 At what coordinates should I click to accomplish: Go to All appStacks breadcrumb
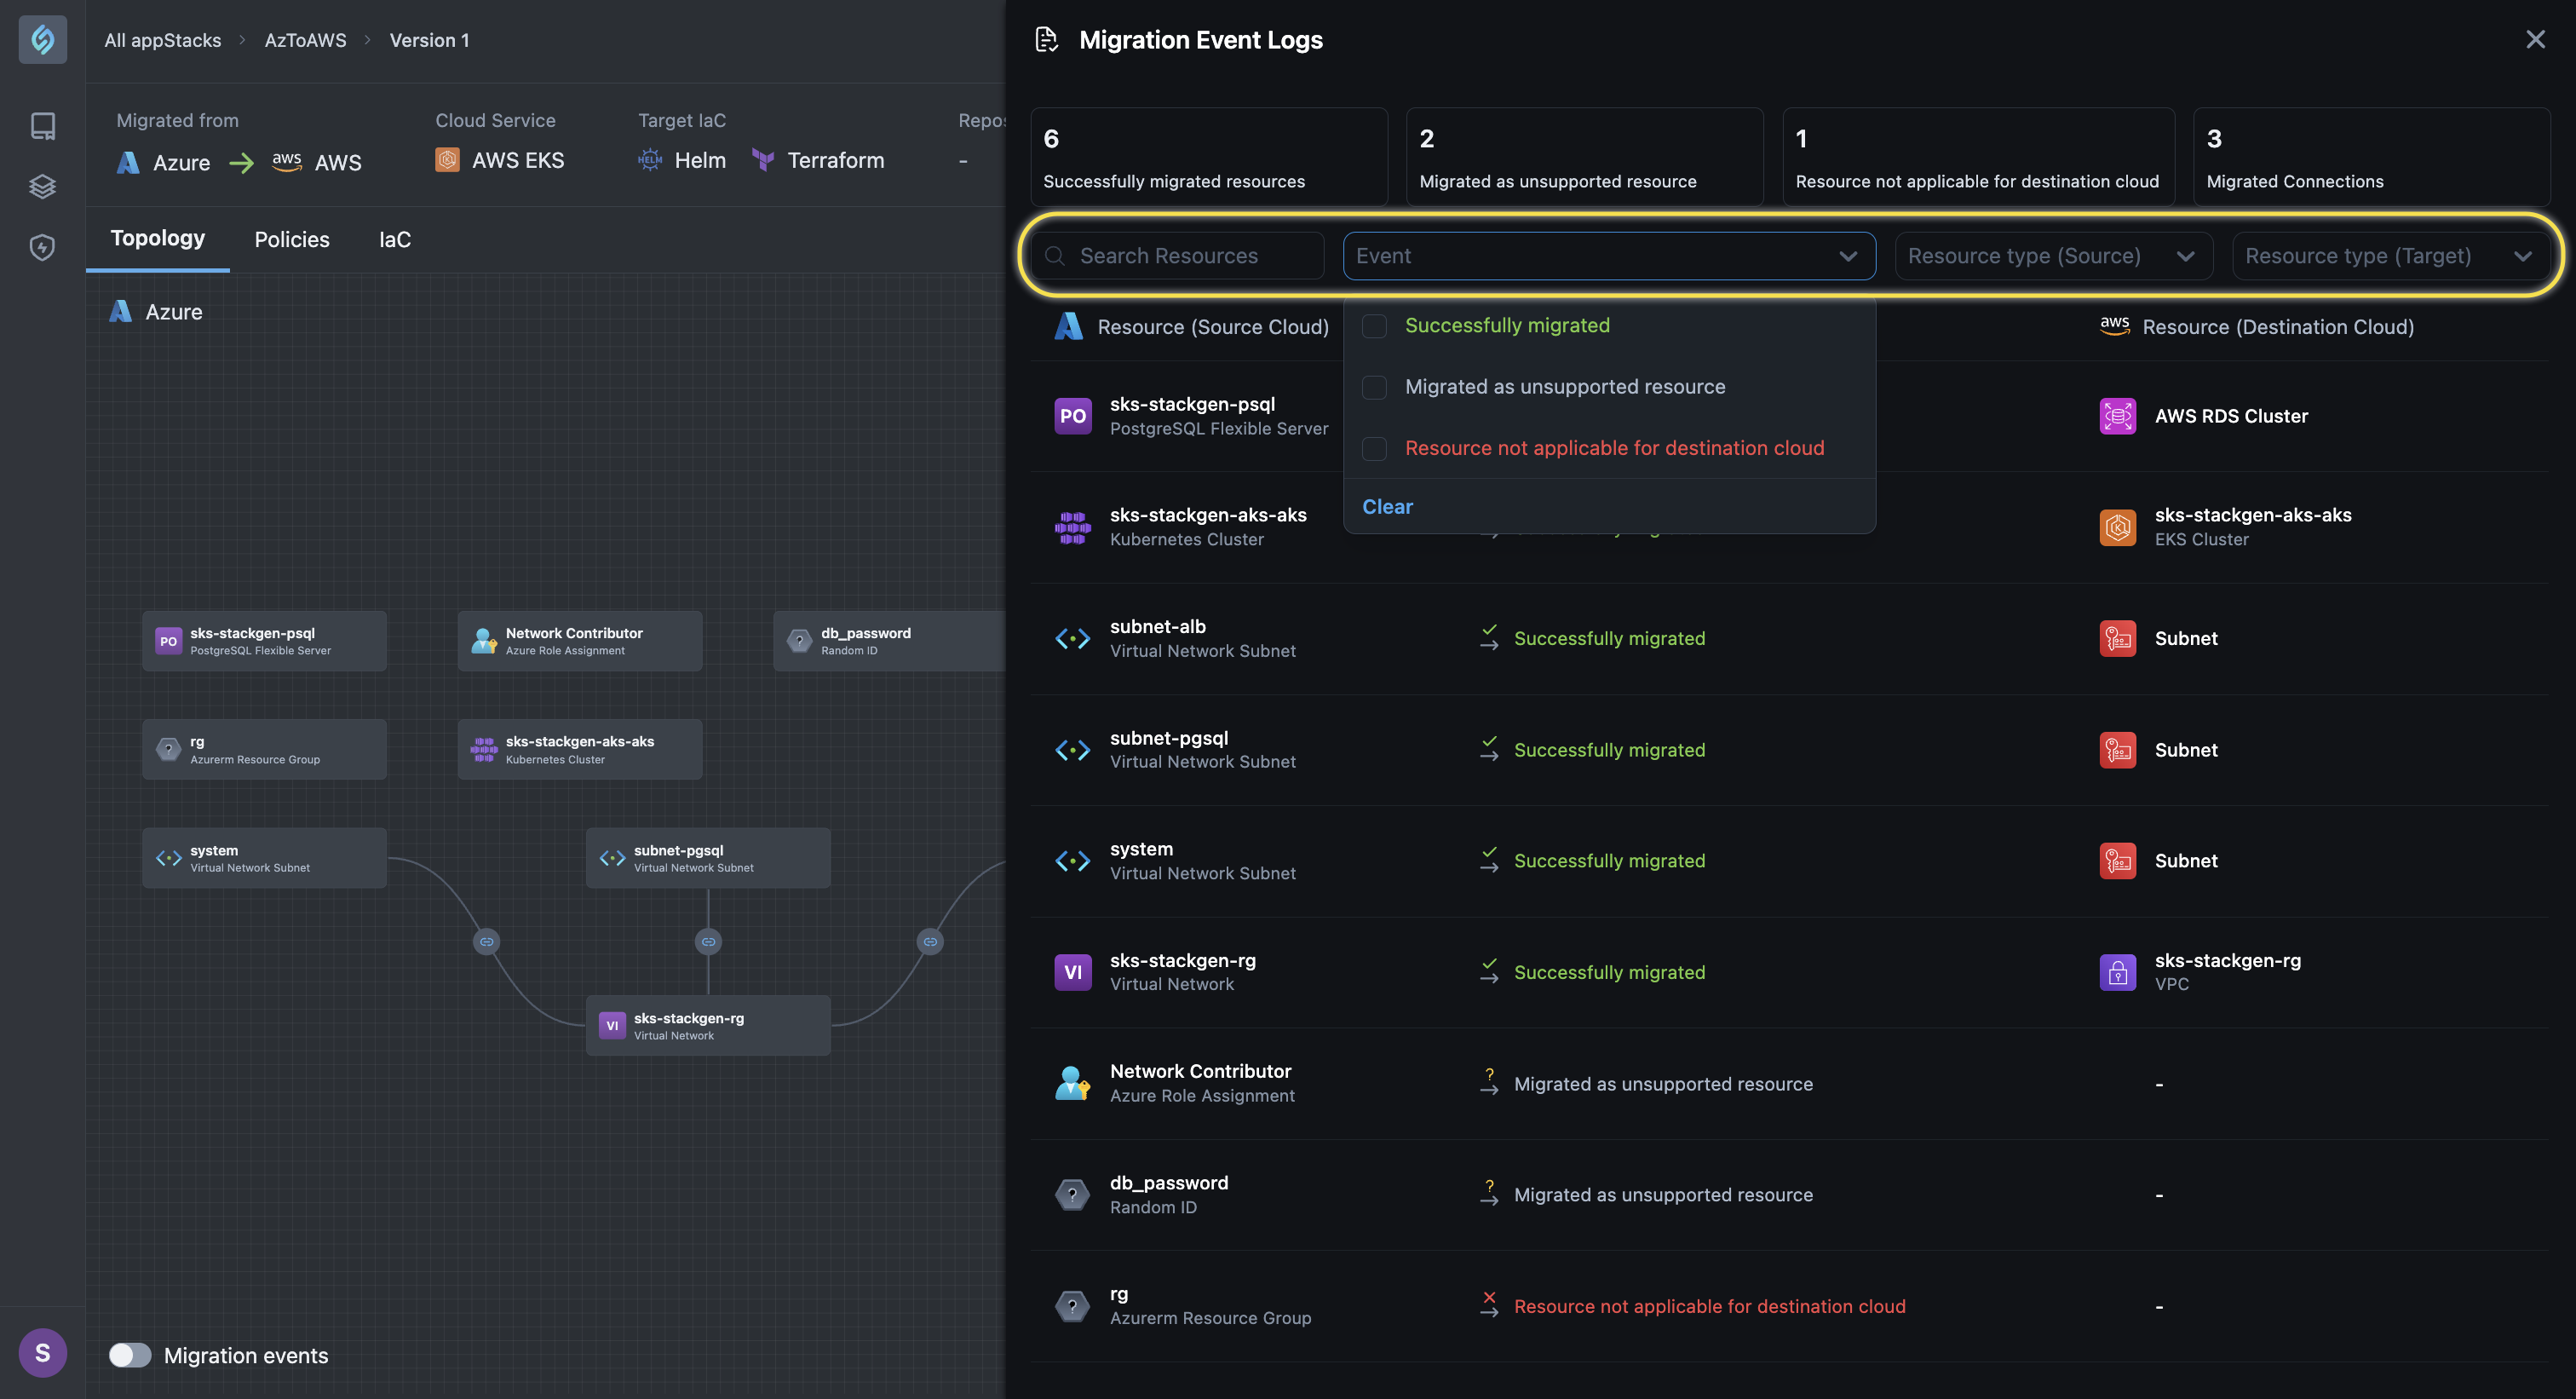pyautogui.click(x=162, y=40)
